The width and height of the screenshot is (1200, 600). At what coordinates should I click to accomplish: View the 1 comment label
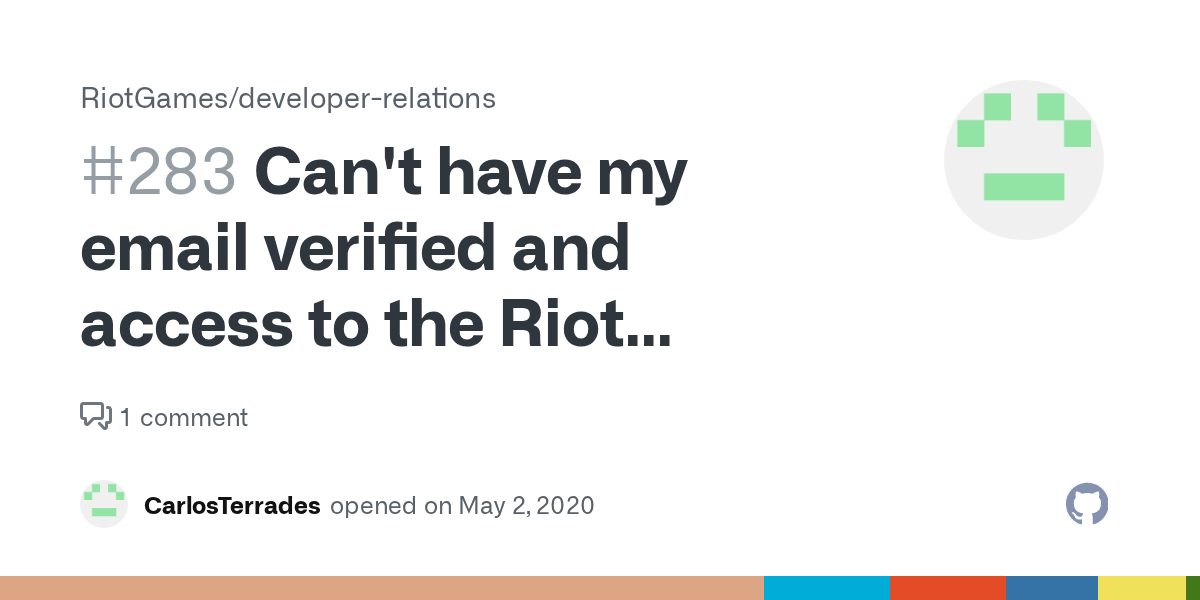click(184, 417)
